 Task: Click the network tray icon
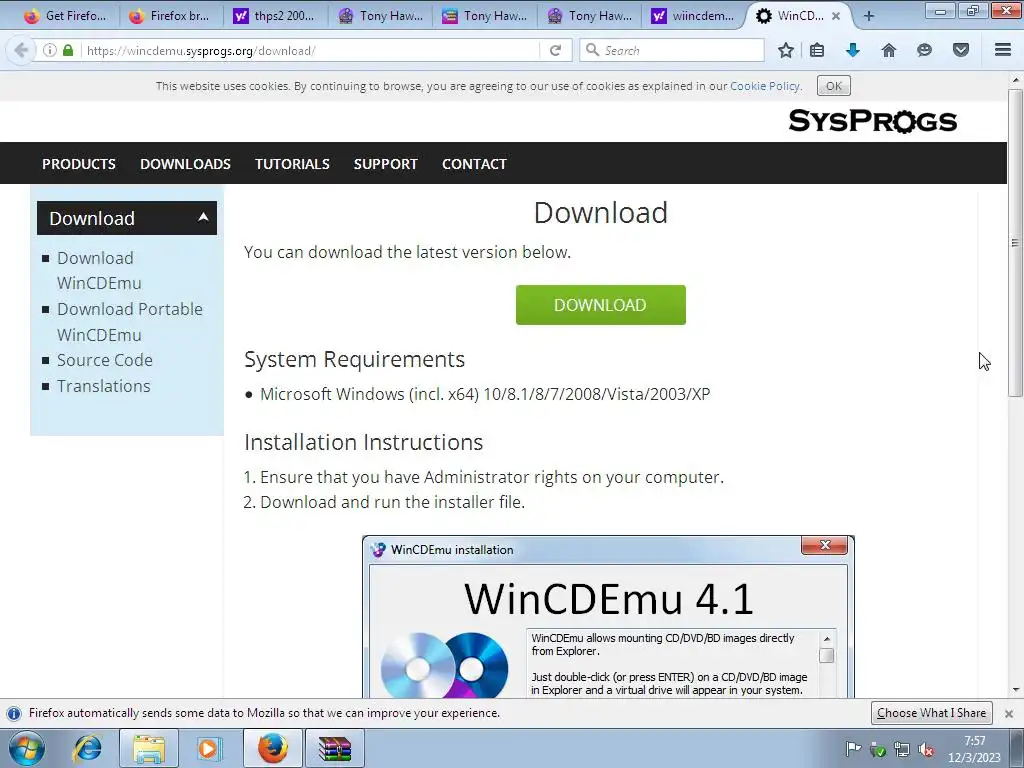[902, 750]
